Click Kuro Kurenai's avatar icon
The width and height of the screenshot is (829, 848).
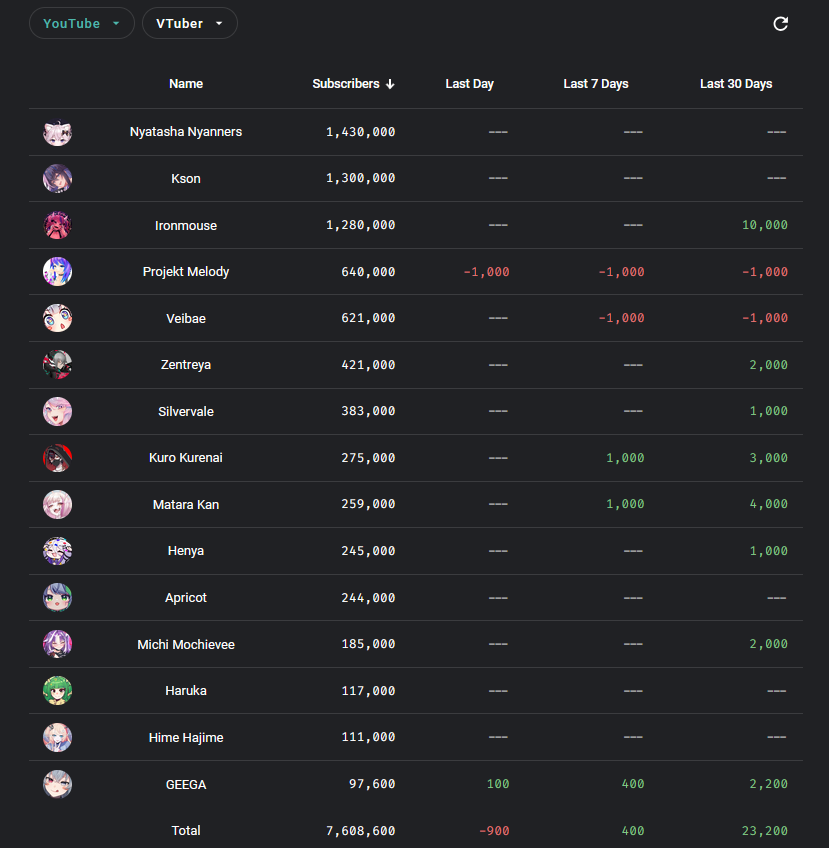click(57, 458)
